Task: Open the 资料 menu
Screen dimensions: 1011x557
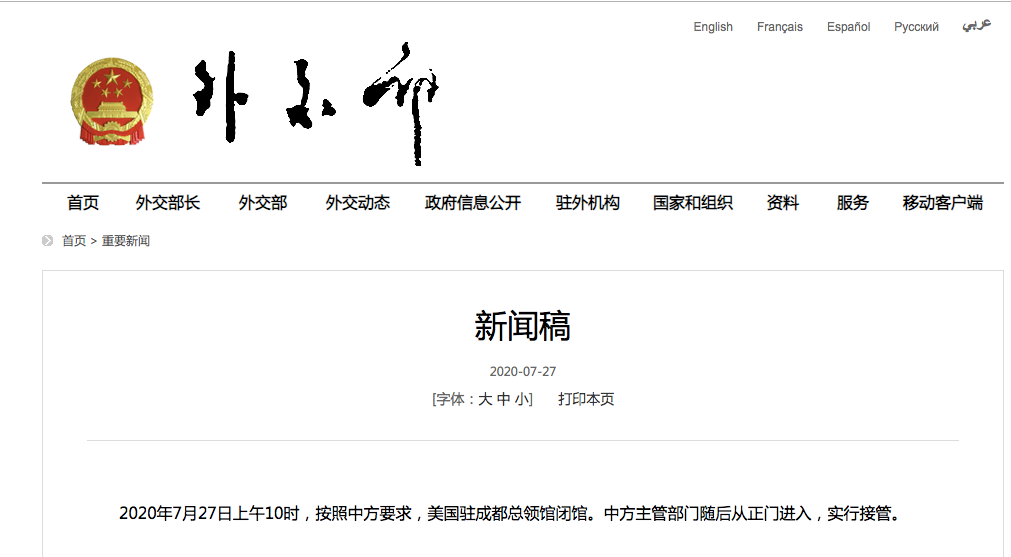Action: point(783,203)
